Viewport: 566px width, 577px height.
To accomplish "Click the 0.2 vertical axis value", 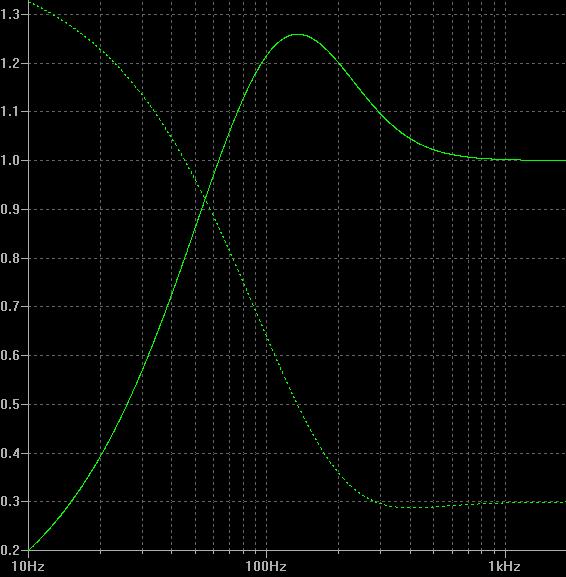I will tap(10, 550).
